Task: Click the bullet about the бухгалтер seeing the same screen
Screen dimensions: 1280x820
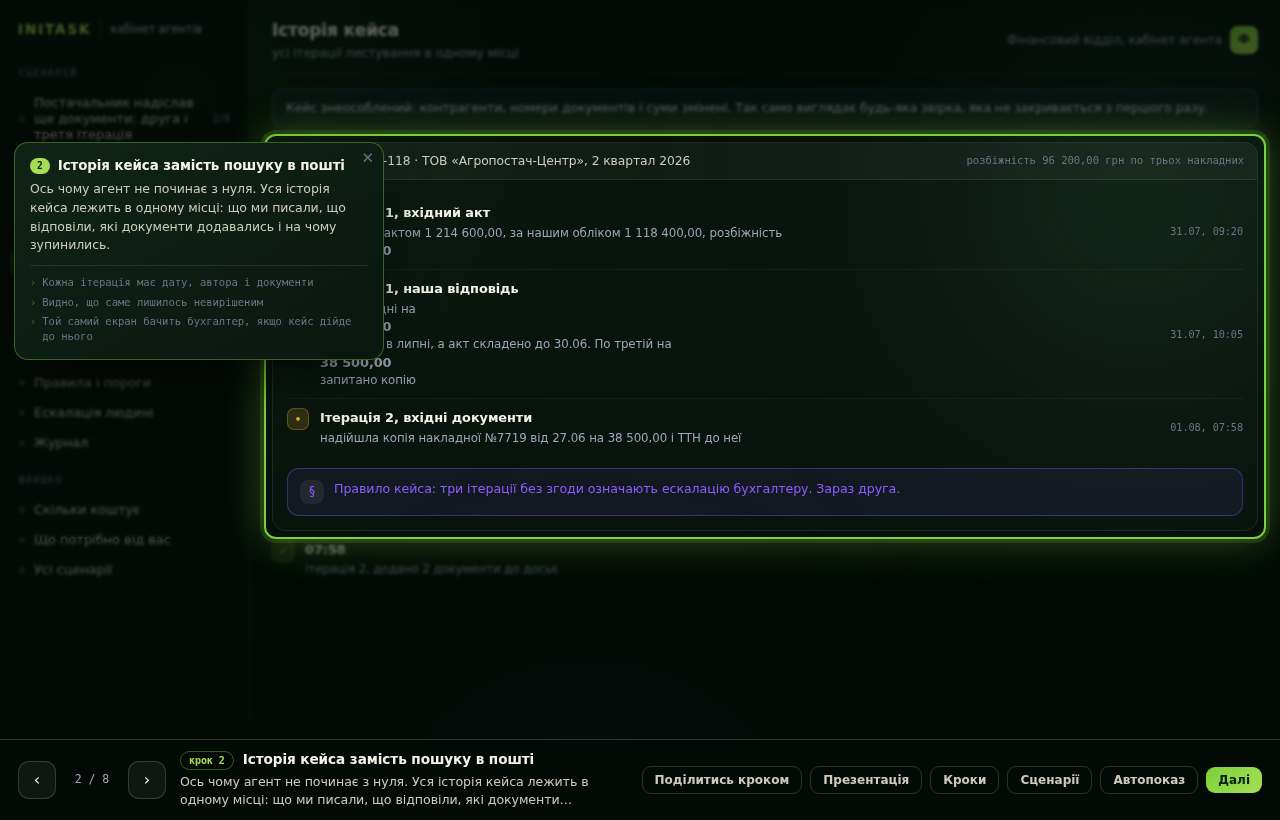Action: (197, 328)
